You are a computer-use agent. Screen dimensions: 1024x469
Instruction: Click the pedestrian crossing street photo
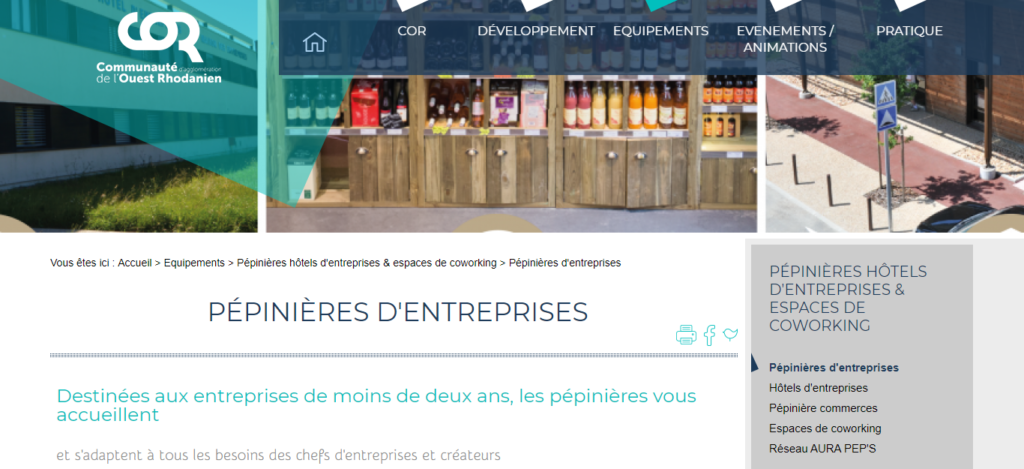point(895,154)
